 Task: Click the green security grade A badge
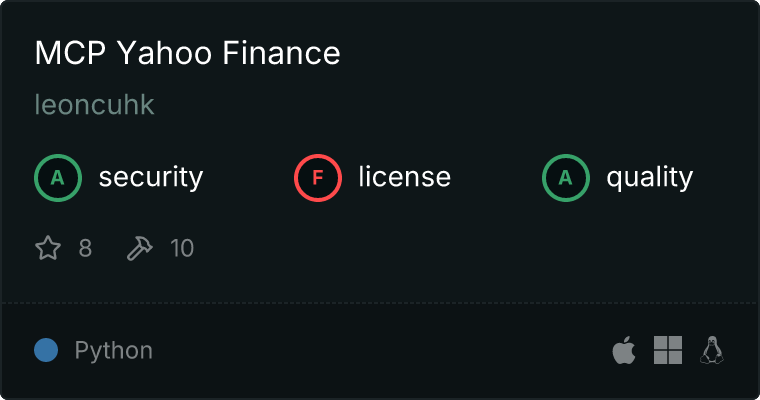point(58,178)
